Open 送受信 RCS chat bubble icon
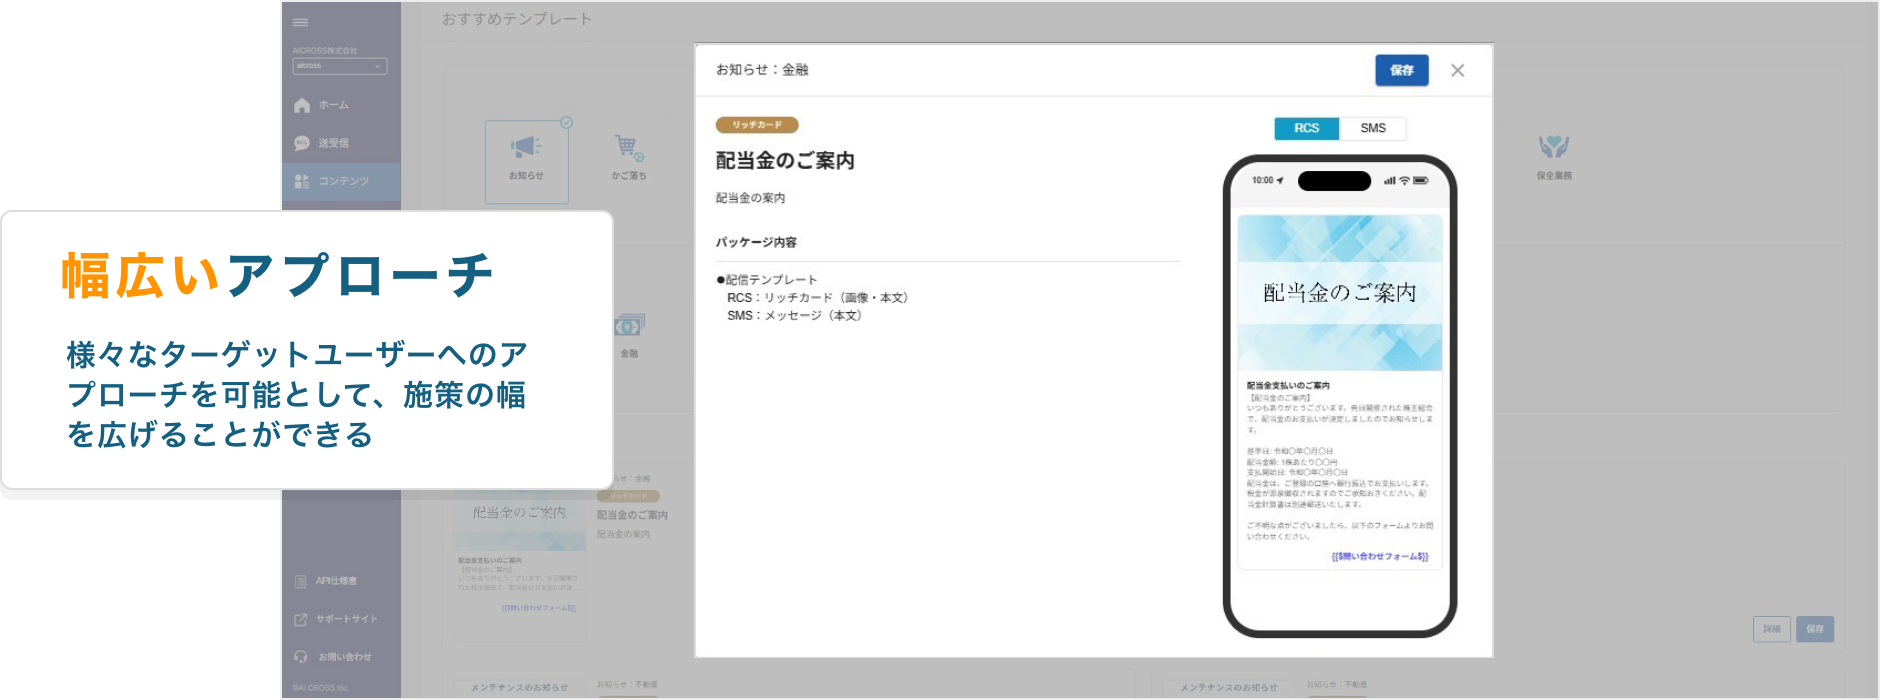Image resolution: width=1880 pixels, height=700 pixels. click(302, 143)
